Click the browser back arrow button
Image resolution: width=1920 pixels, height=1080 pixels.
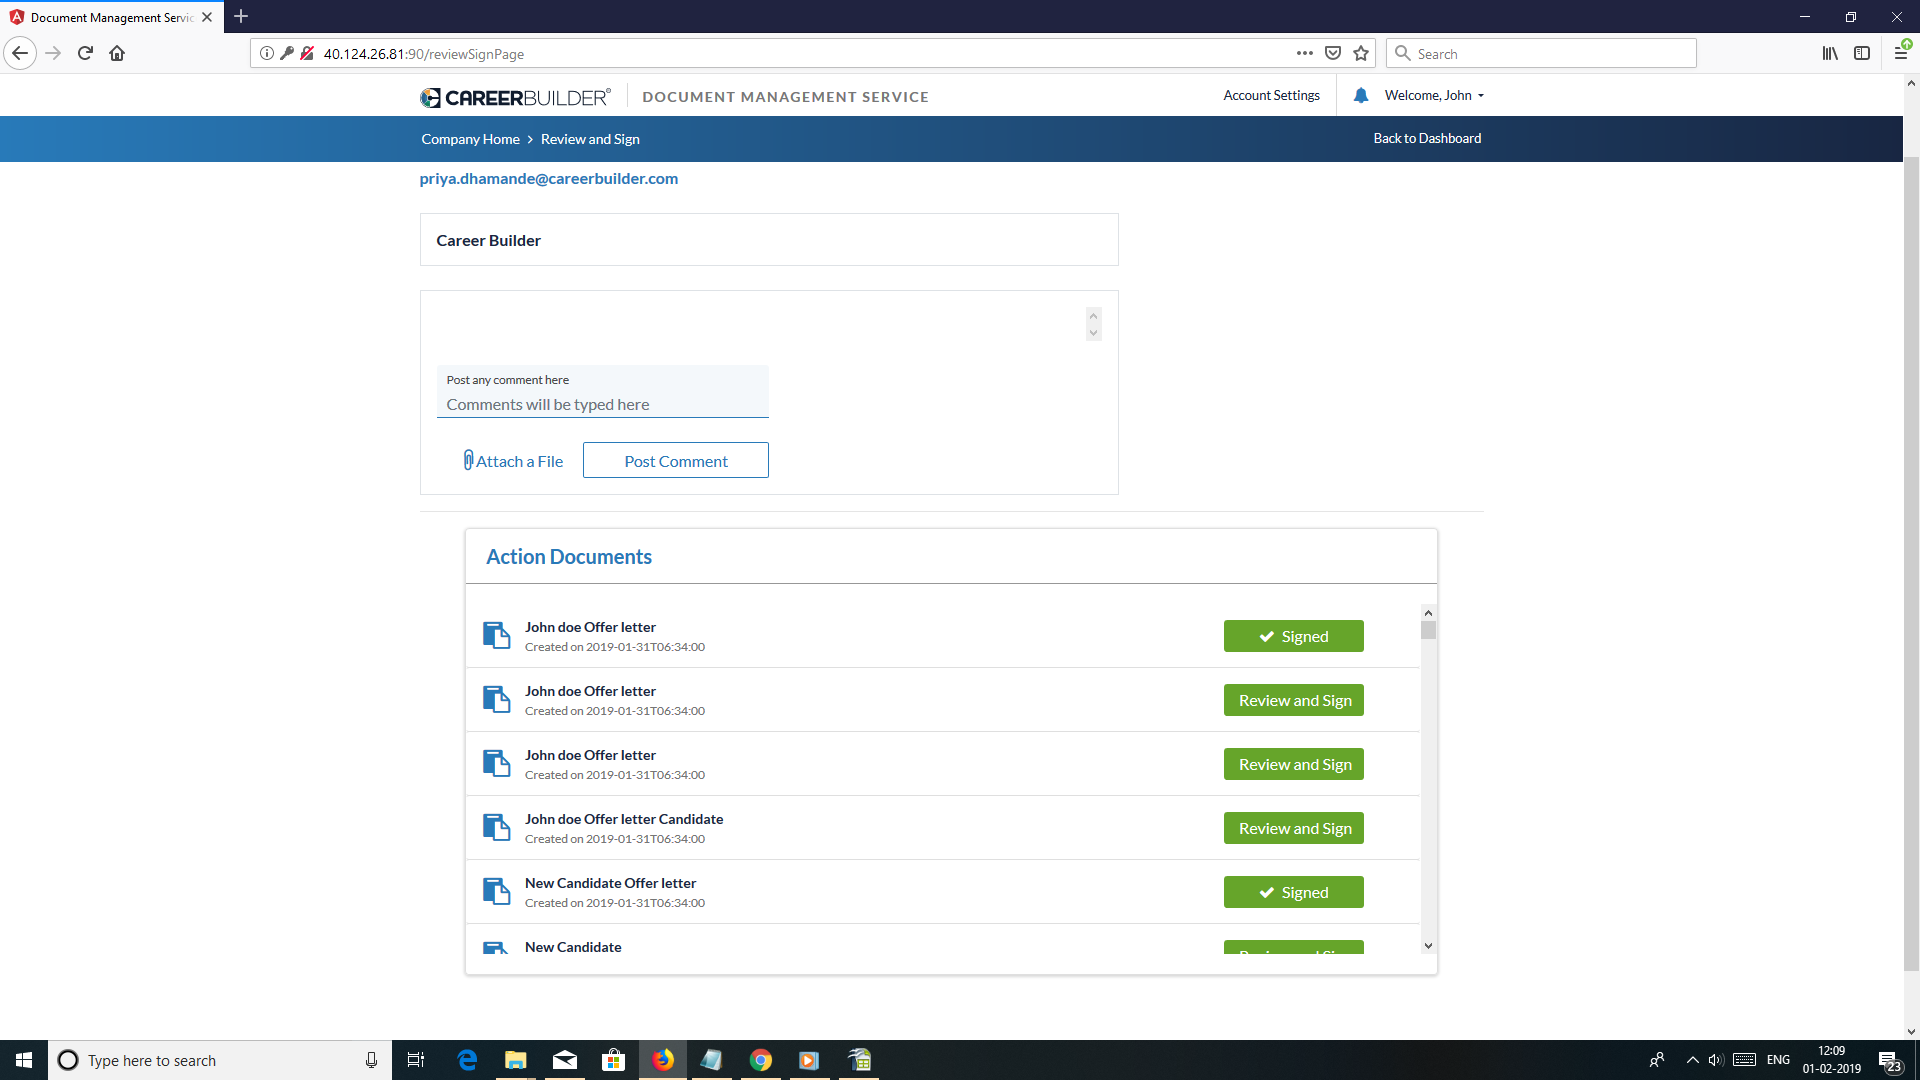coord(20,53)
